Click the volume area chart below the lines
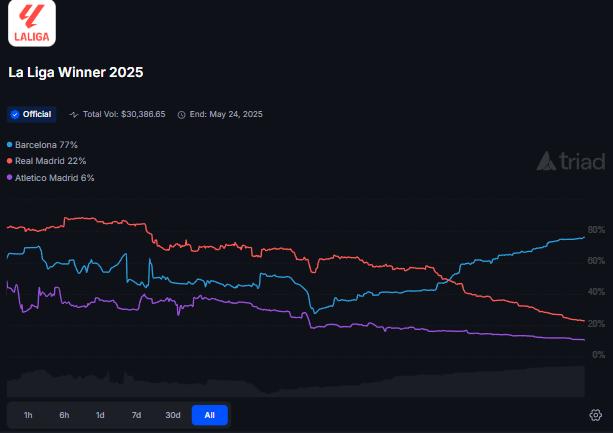Image resolution: width=613 pixels, height=433 pixels. (x=296, y=382)
